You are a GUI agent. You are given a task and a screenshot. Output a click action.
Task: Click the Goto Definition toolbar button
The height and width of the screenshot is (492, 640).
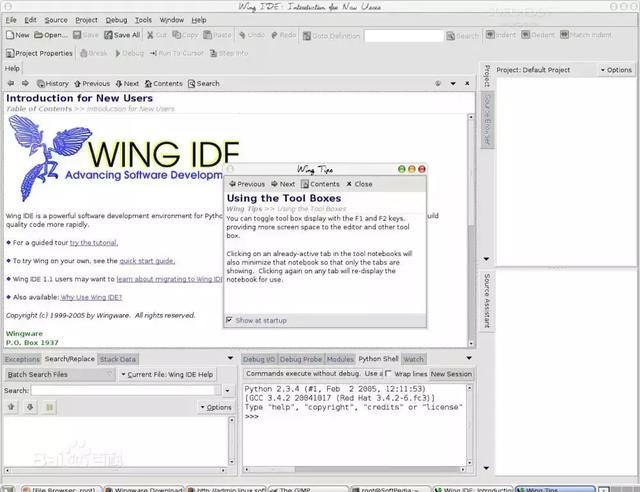331,36
